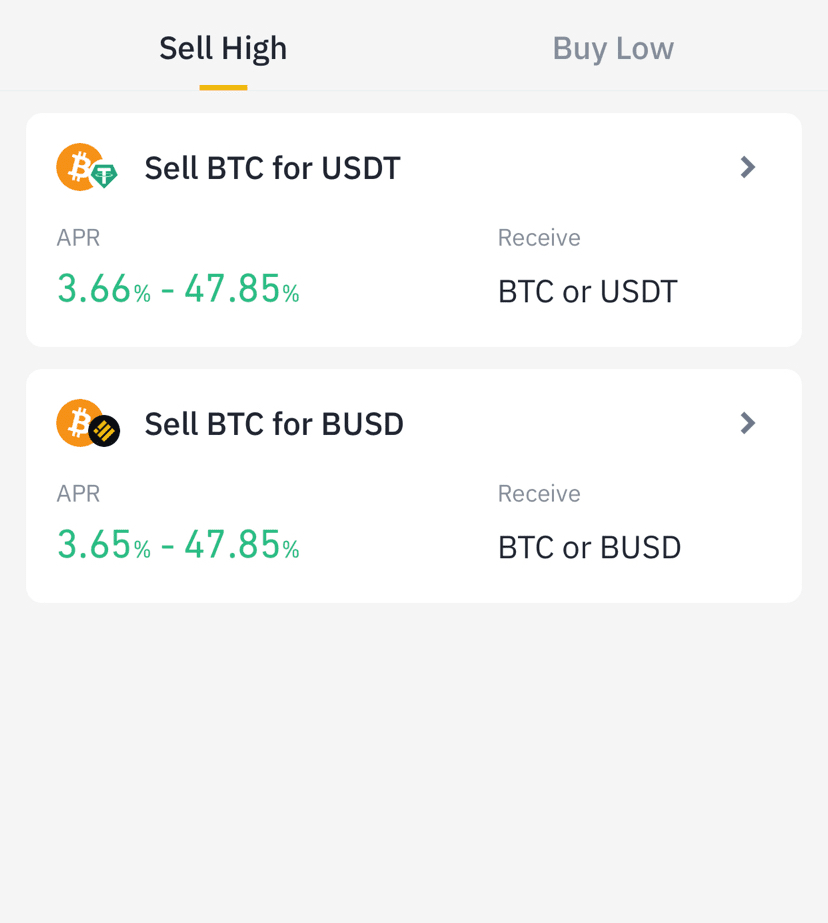
Task: Click the empty area below the BUSD card
Action: coord(414,760)
